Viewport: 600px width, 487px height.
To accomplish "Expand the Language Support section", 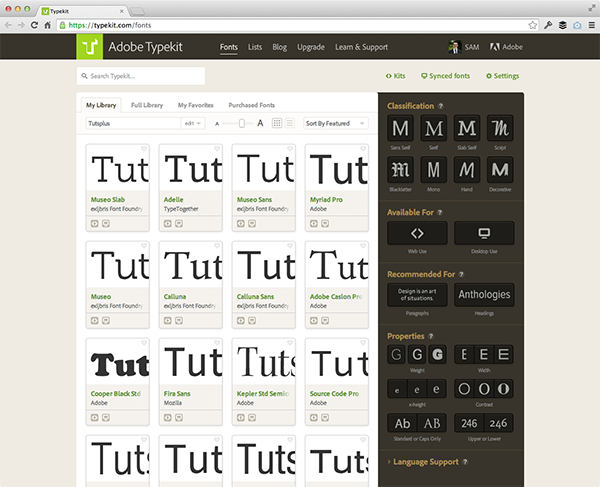I will click(426, 462).
